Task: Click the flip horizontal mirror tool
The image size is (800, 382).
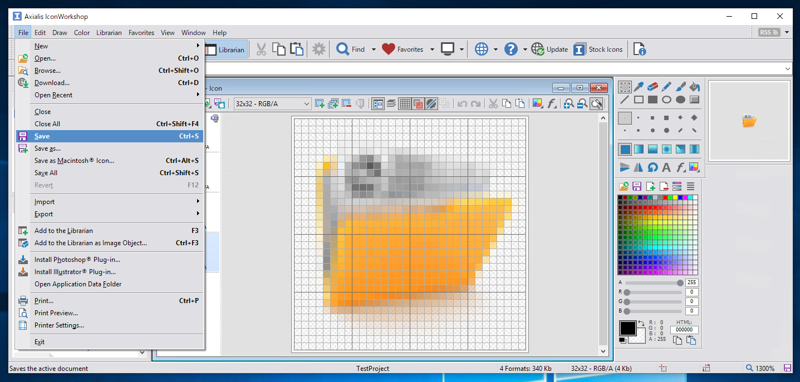Action: pos(639,167)
